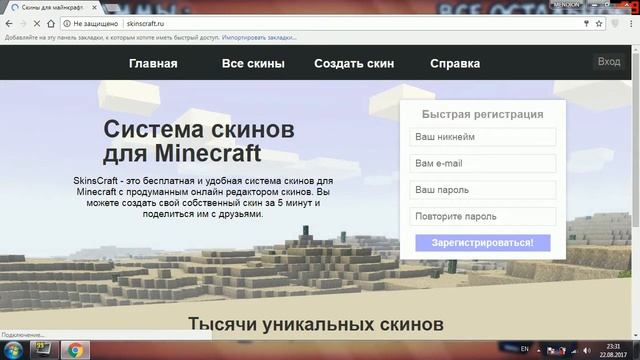The width and height of the screenshot is (640, 360).
Task: Click the Зарегистрироваться! button
Action: [483, 243]
